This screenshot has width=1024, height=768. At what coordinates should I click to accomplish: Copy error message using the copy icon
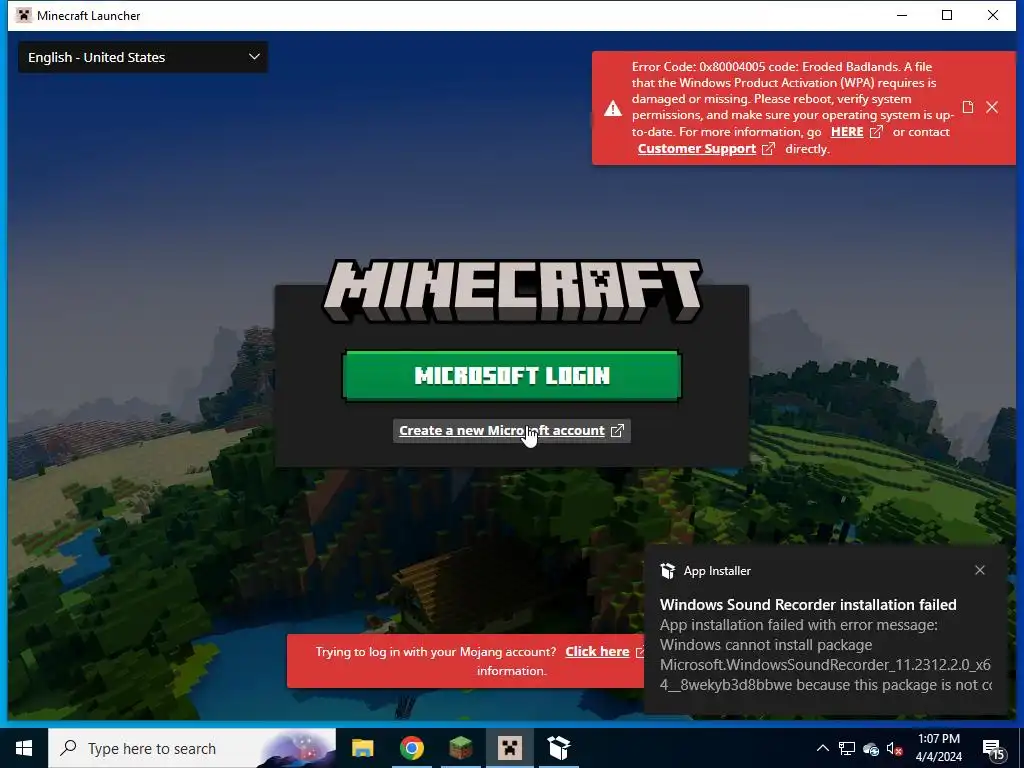[968, 107]
